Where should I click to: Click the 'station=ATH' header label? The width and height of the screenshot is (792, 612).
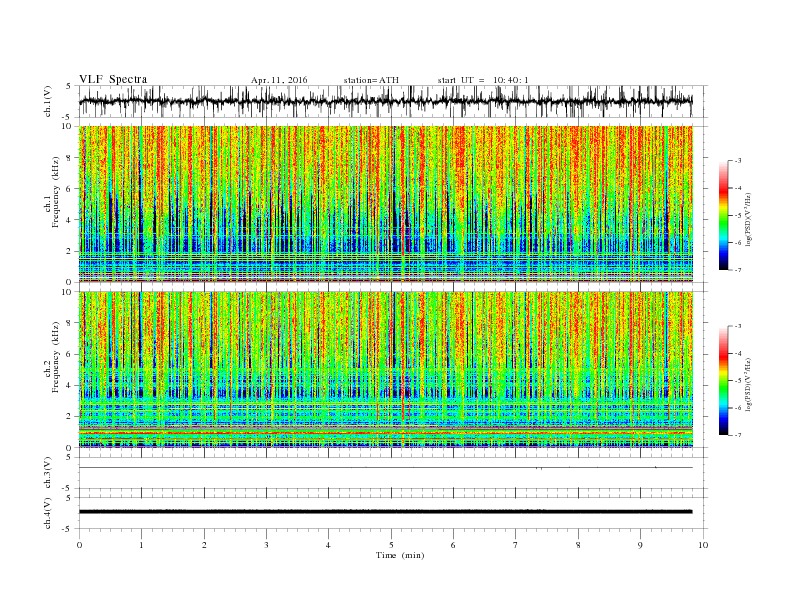[371, 80]
